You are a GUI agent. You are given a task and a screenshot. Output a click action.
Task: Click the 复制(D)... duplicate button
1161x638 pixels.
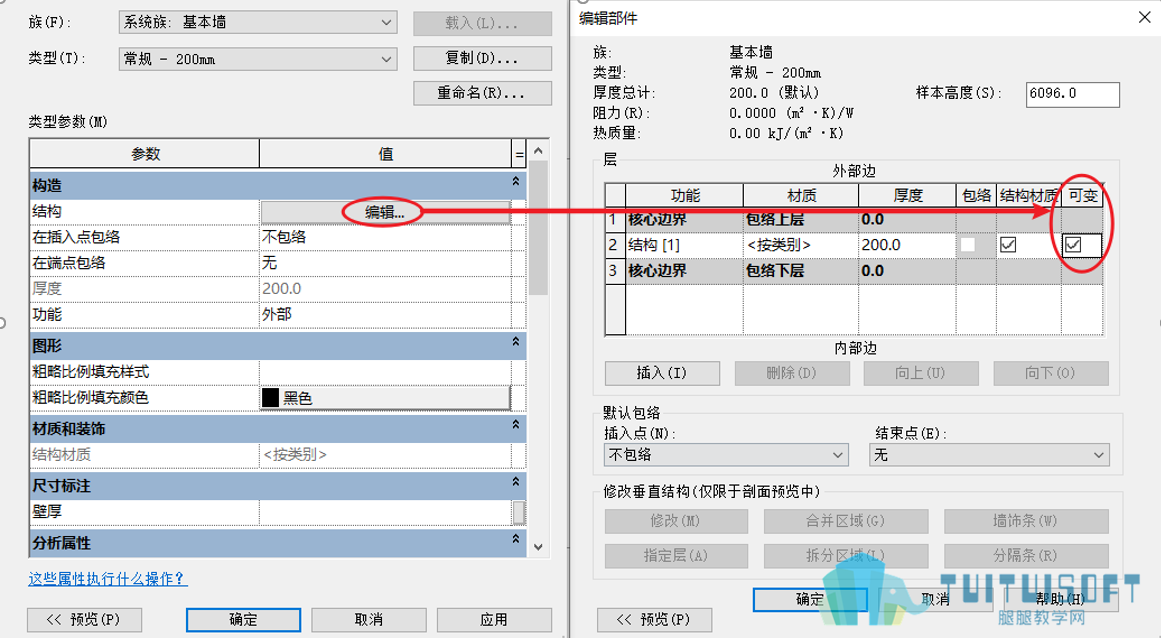[482, 58]
